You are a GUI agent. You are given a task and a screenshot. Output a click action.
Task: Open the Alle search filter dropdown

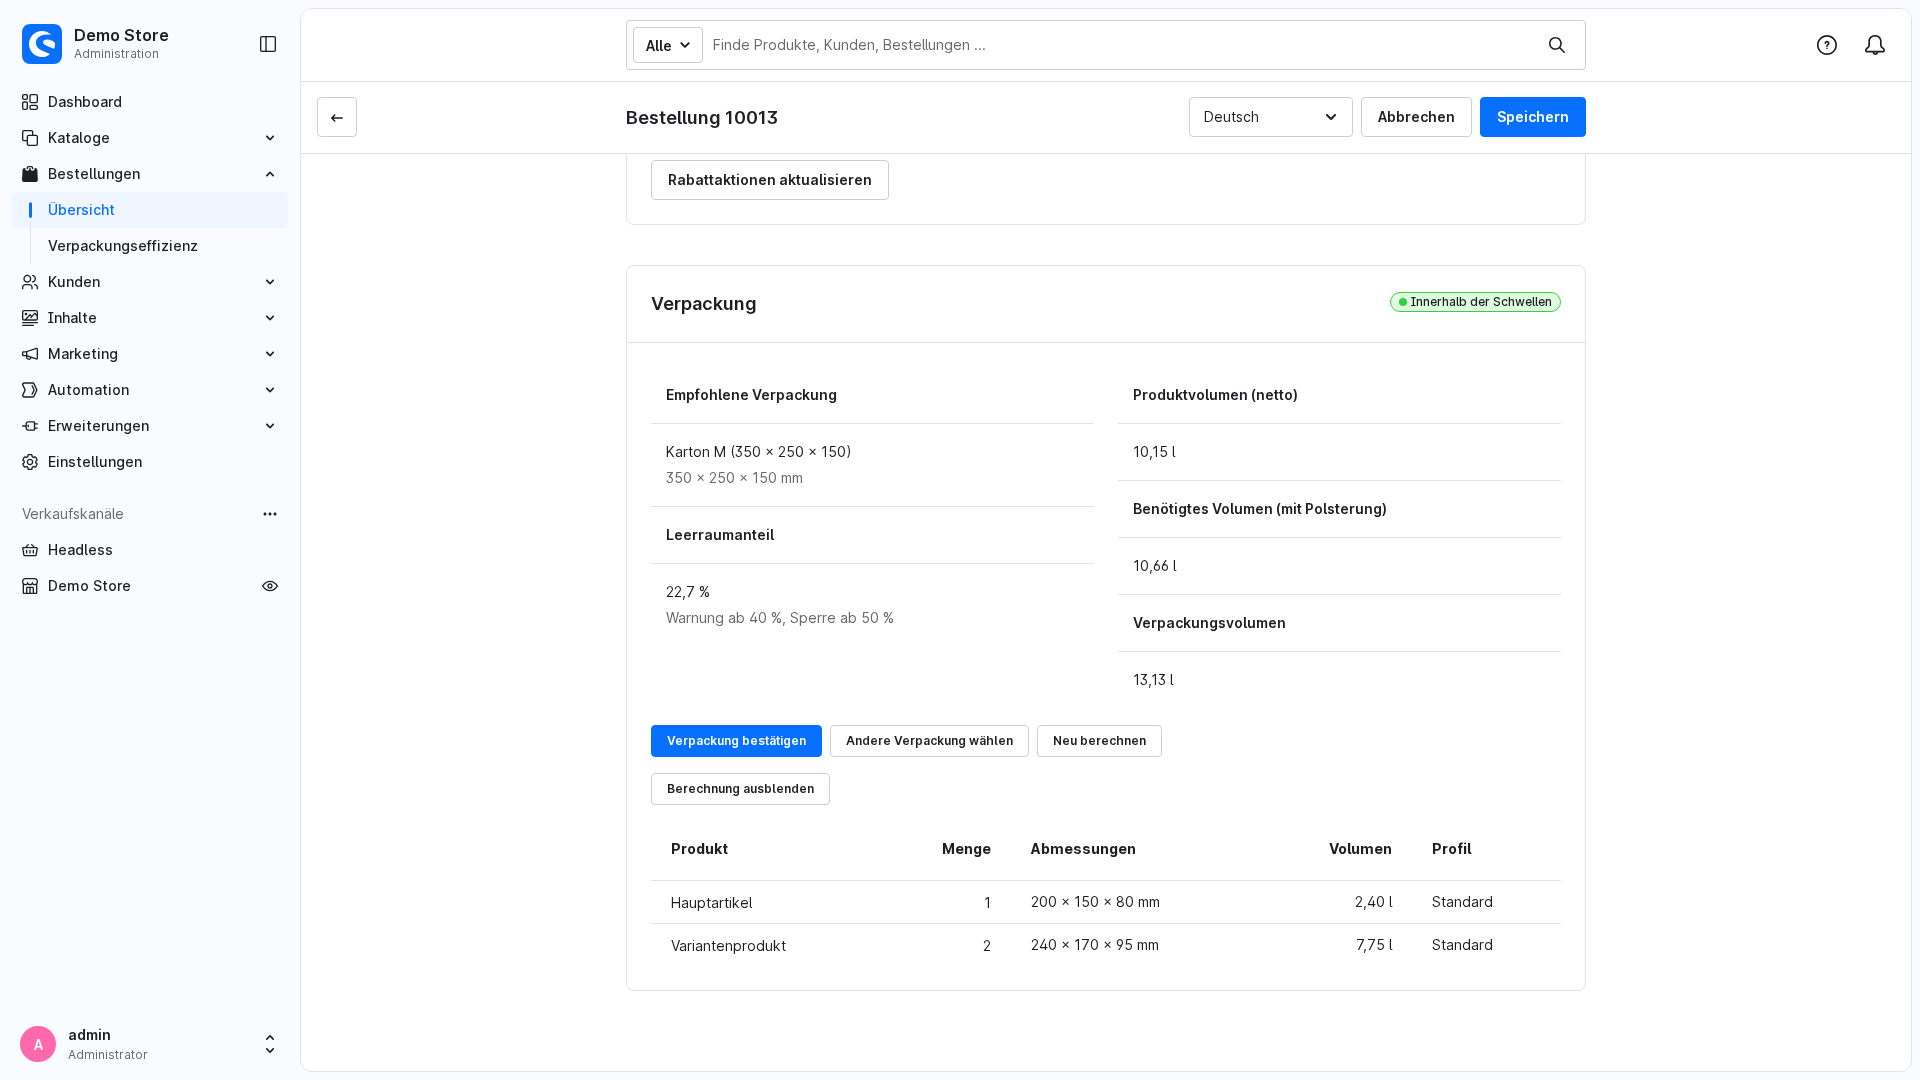[668, 45]
